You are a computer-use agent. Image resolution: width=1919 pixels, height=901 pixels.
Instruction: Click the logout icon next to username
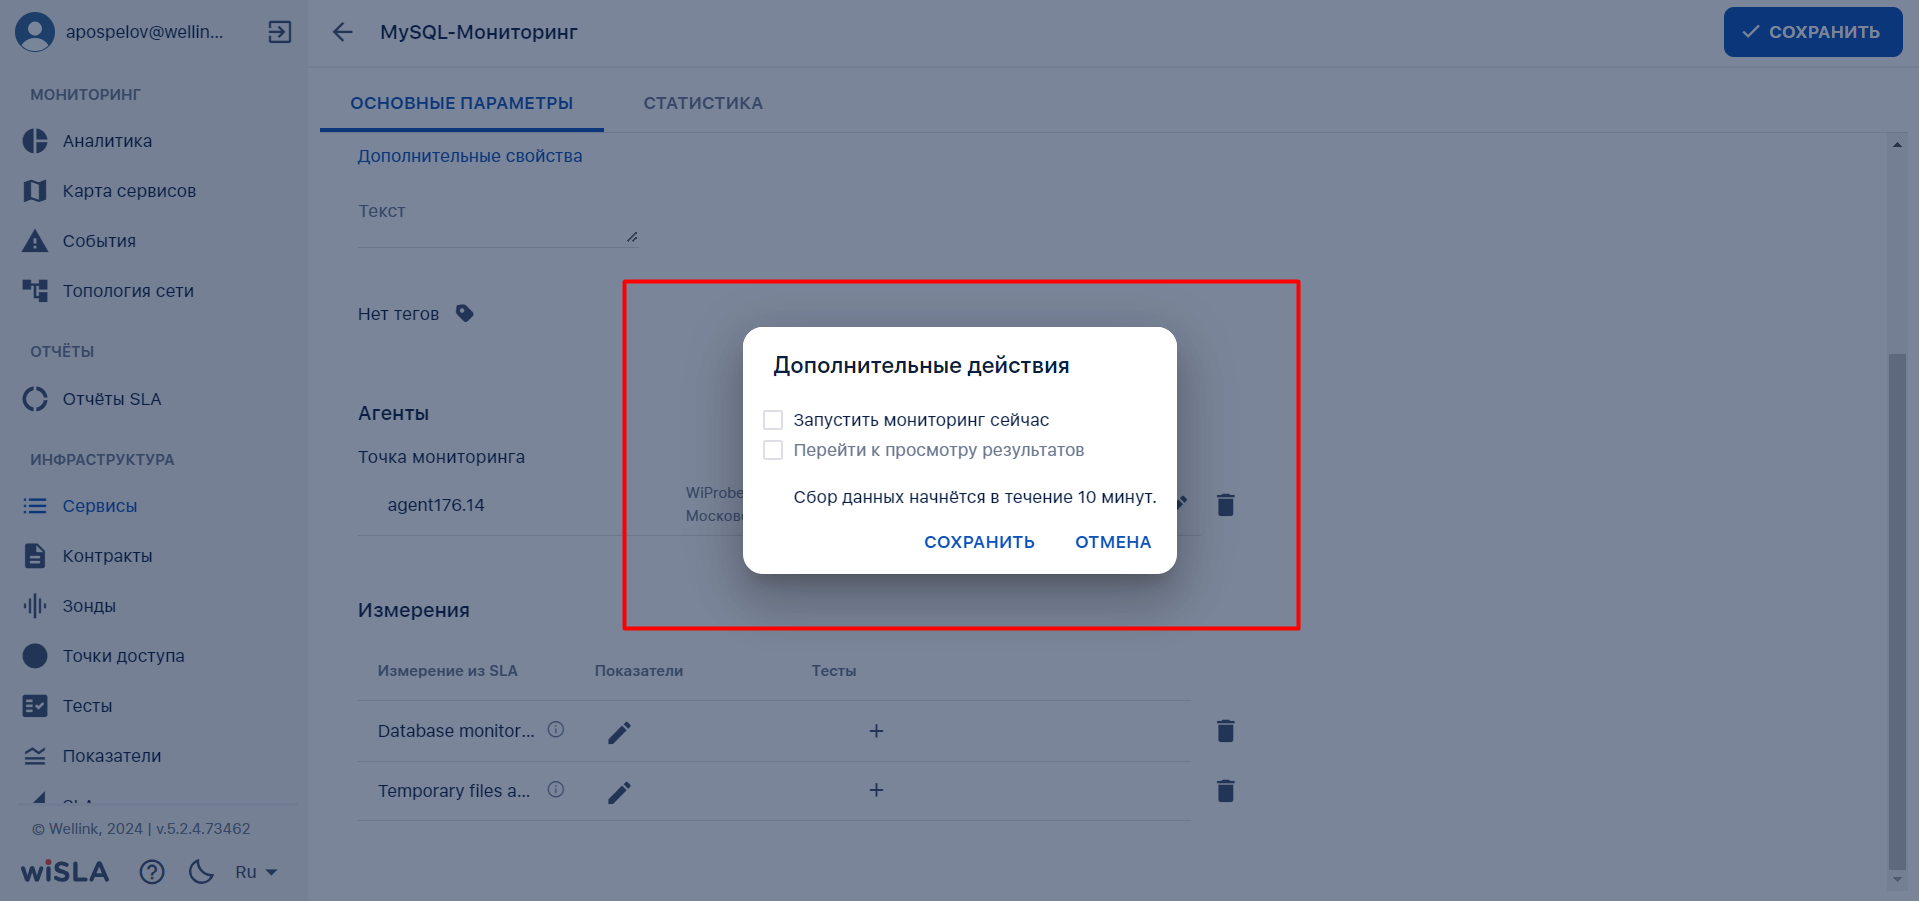click(280, 32)
